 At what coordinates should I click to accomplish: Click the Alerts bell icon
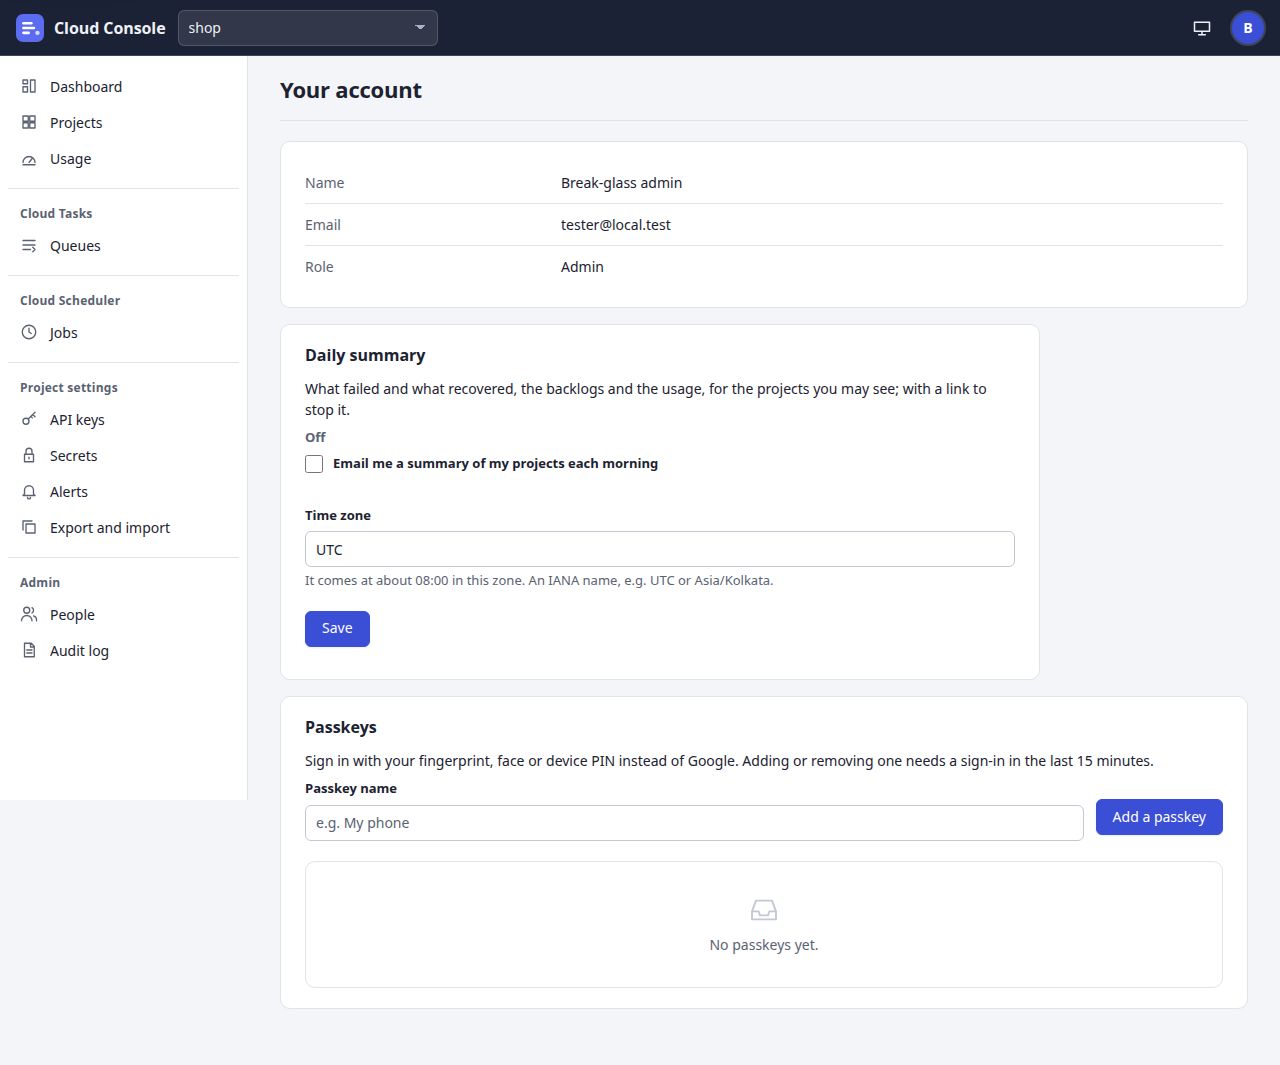coord(29,492)
